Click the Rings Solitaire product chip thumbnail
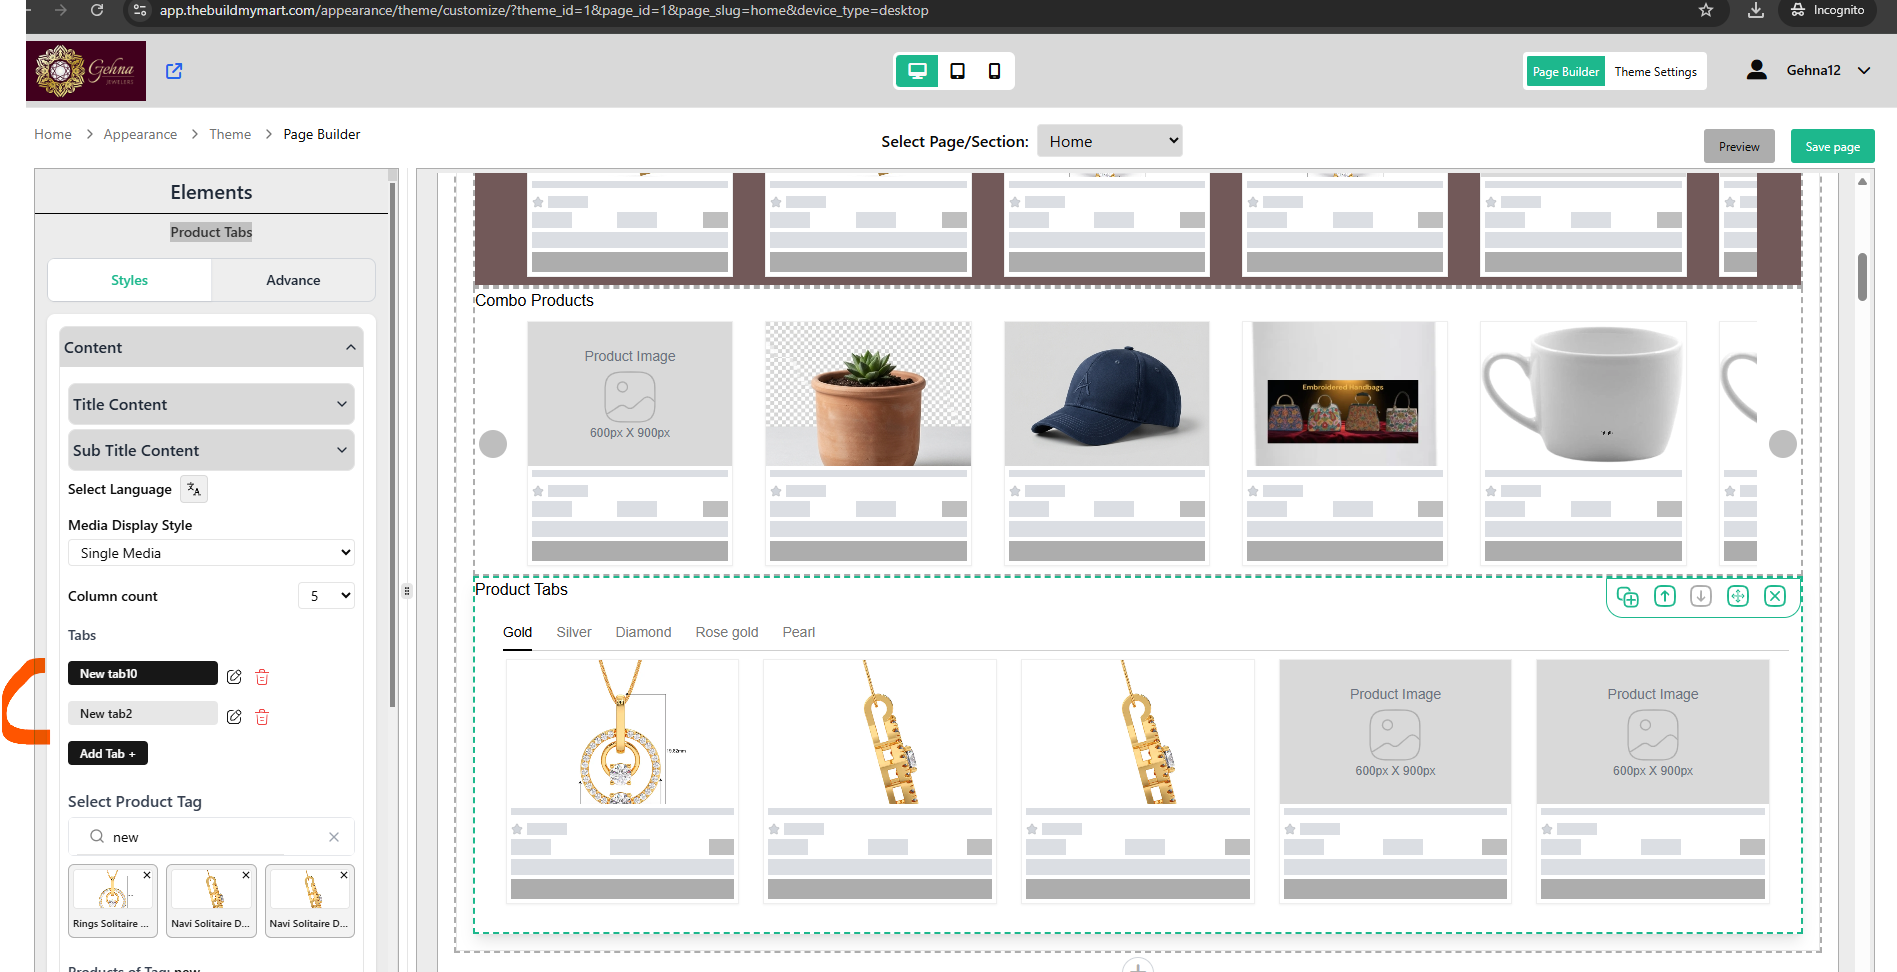 coord(112,890)
